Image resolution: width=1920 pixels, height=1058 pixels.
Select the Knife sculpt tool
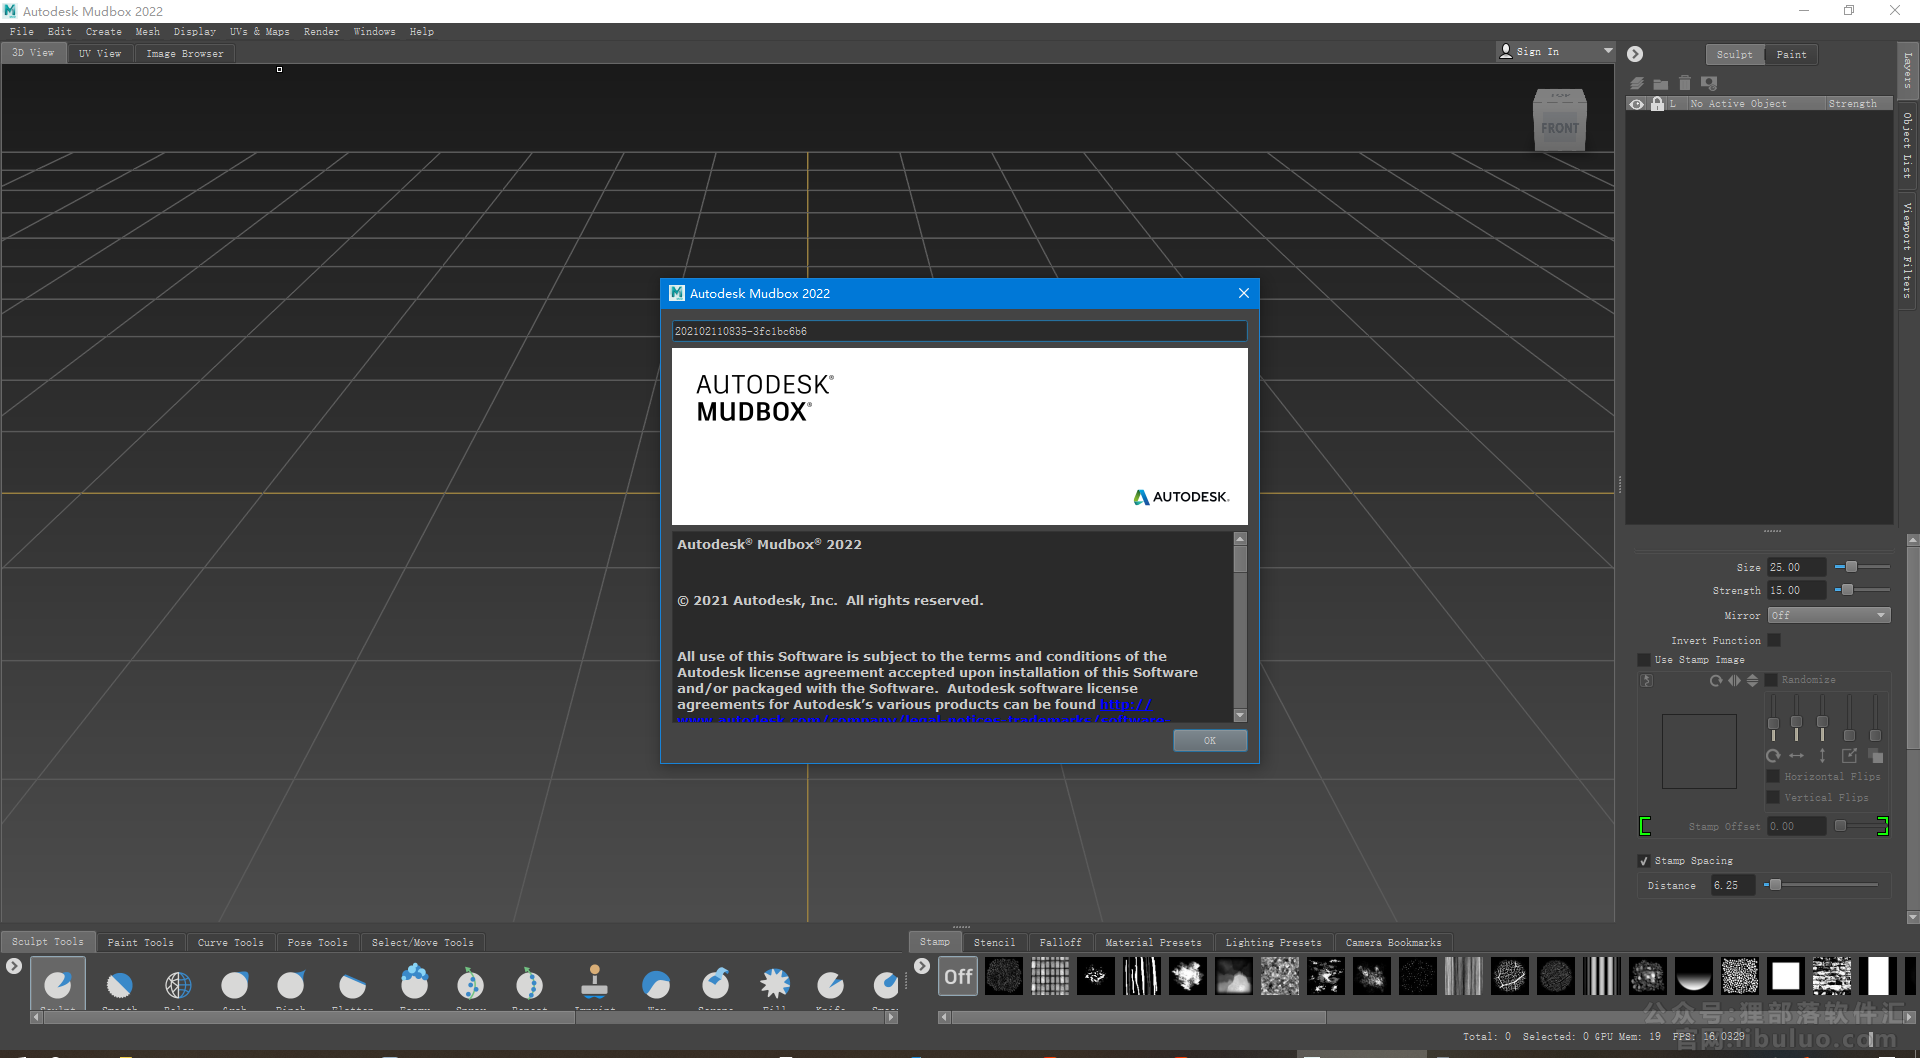[830, 985]
